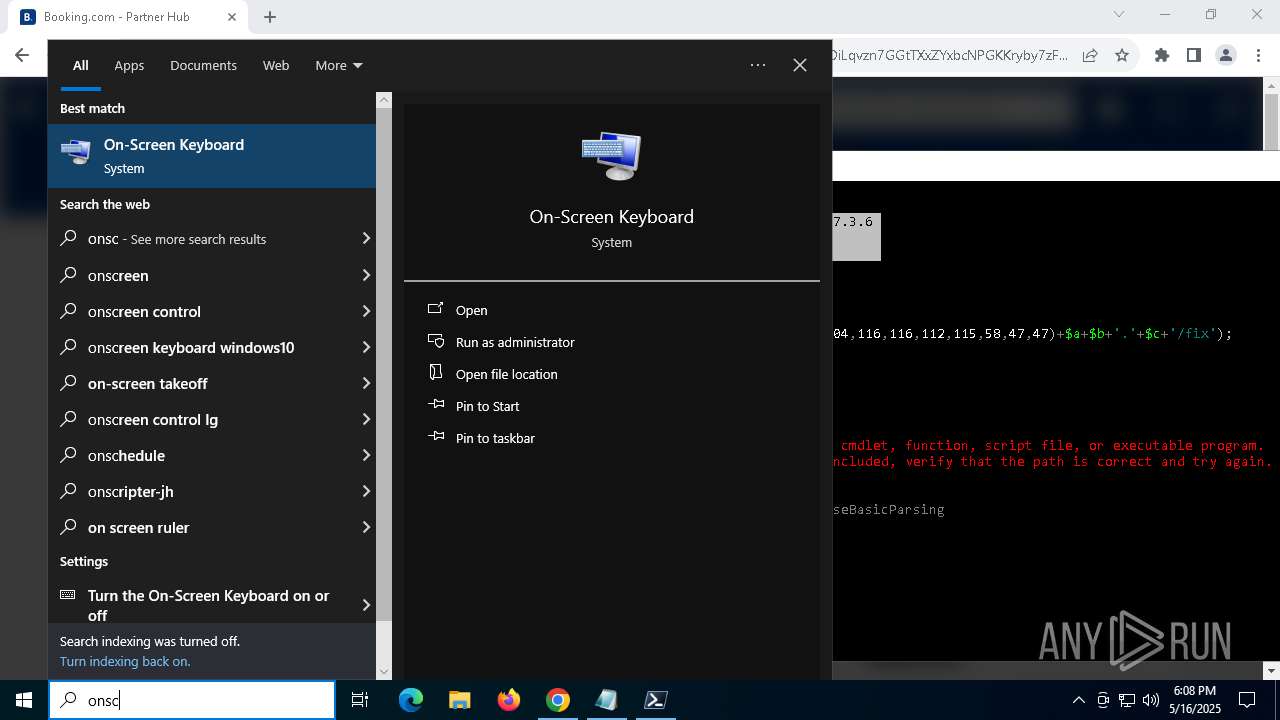The image size is (1280, 720).
Task: Click the Pin to taskbar pin icon
Action: click(436, 437)
